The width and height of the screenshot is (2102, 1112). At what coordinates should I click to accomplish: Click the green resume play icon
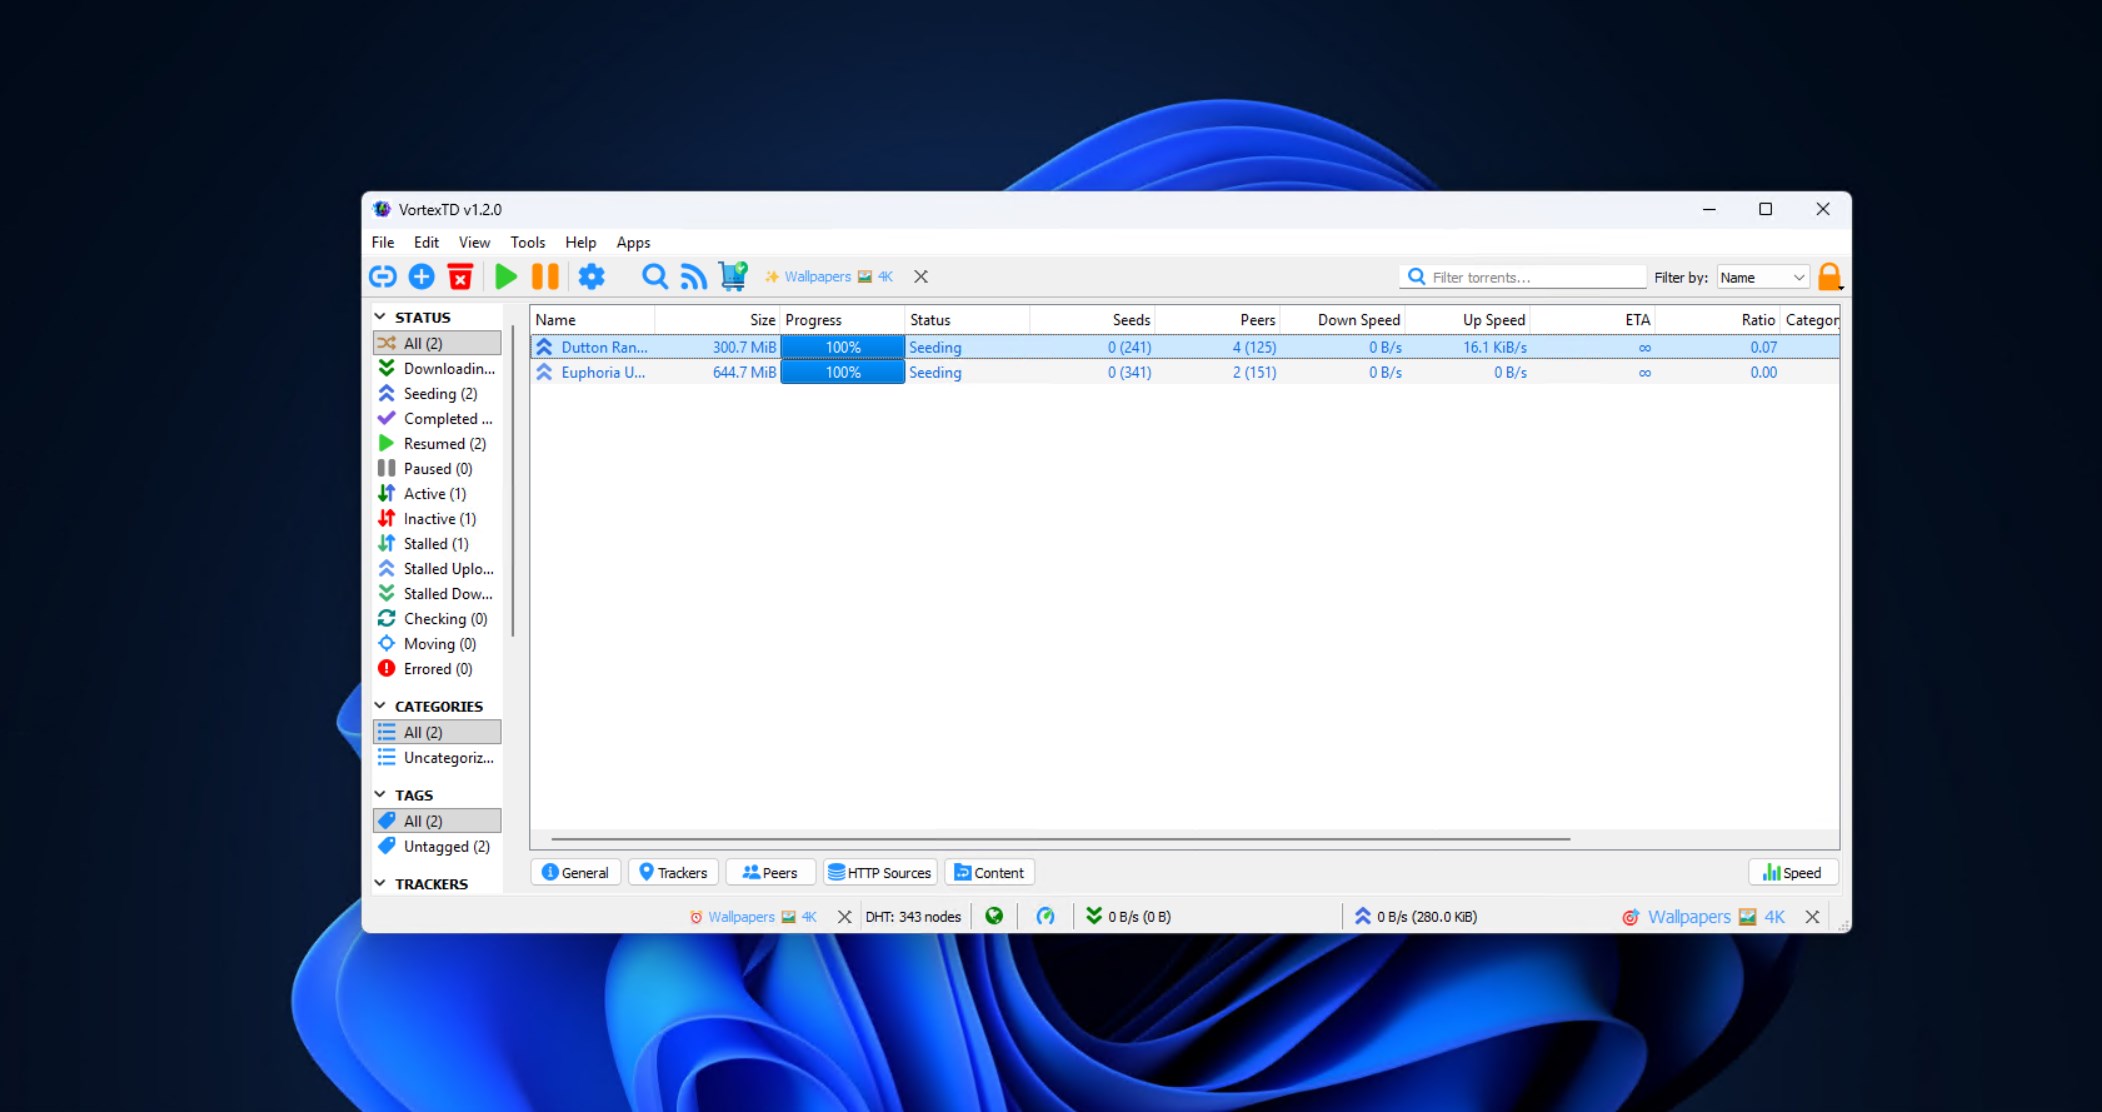click(x=506, y=277)
